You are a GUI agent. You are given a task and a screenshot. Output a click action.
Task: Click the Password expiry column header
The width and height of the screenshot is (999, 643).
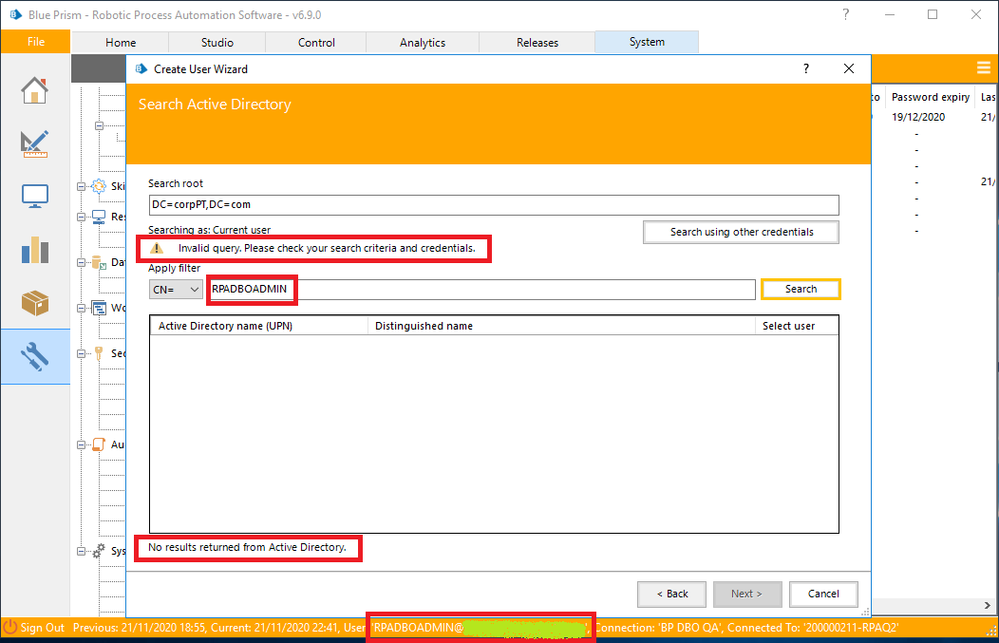930,97
